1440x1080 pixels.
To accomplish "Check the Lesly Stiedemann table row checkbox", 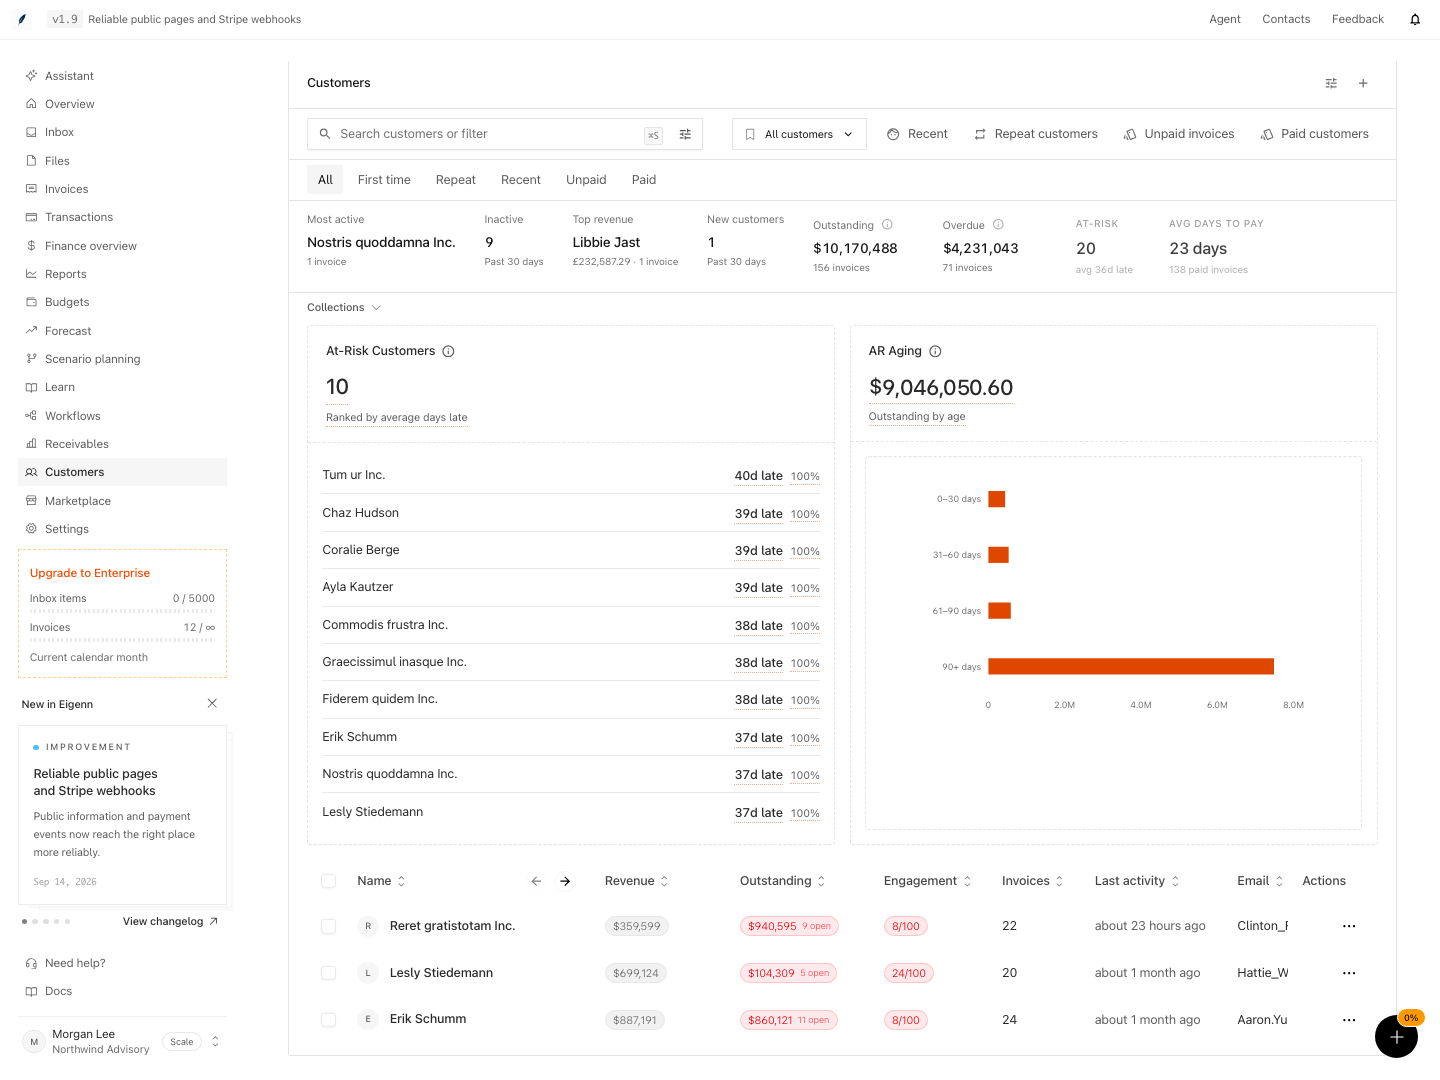I will click(x=328, y=973).
